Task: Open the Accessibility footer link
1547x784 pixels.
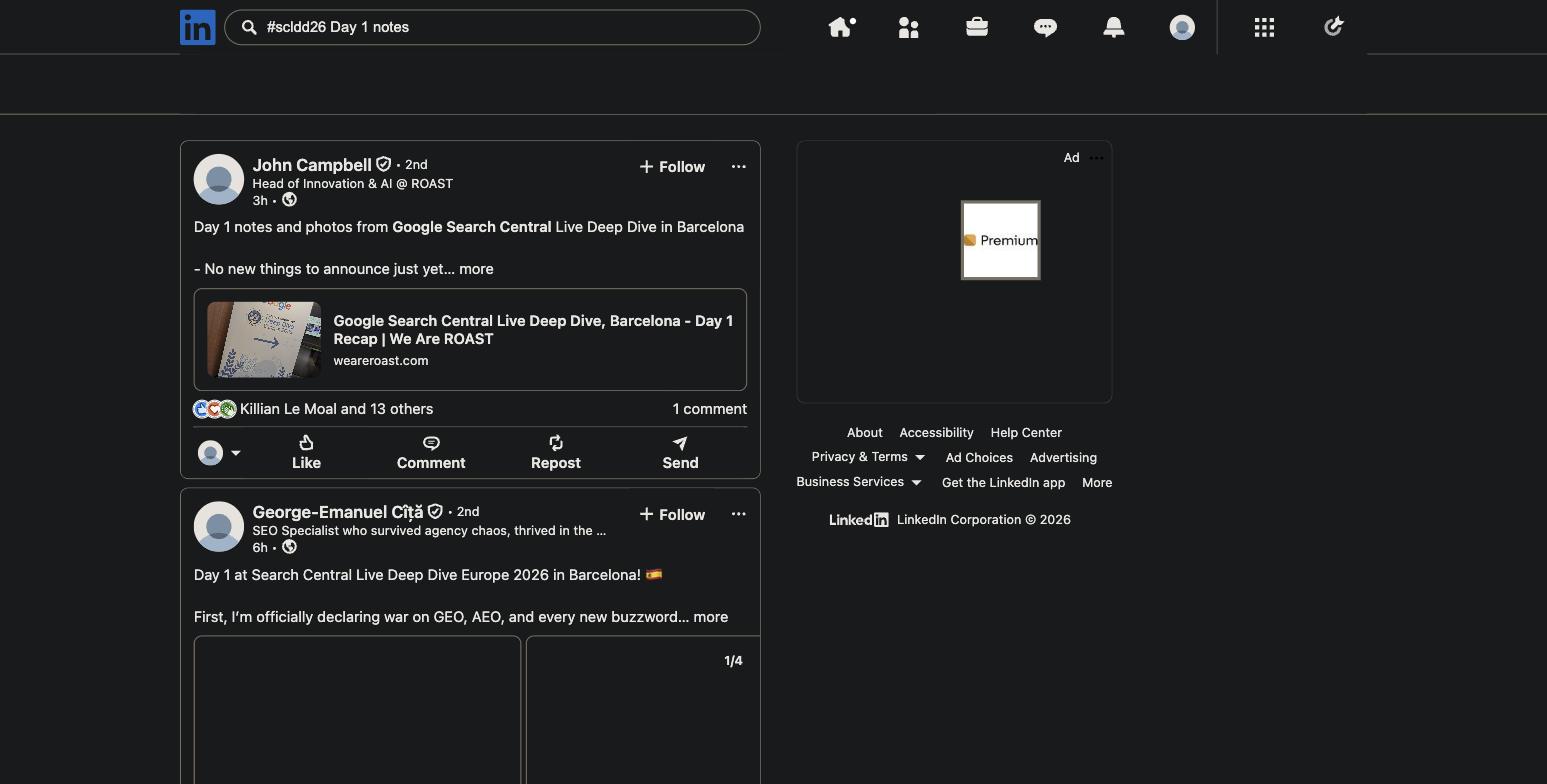Action: pyautogui.click(x=936, y=433)
